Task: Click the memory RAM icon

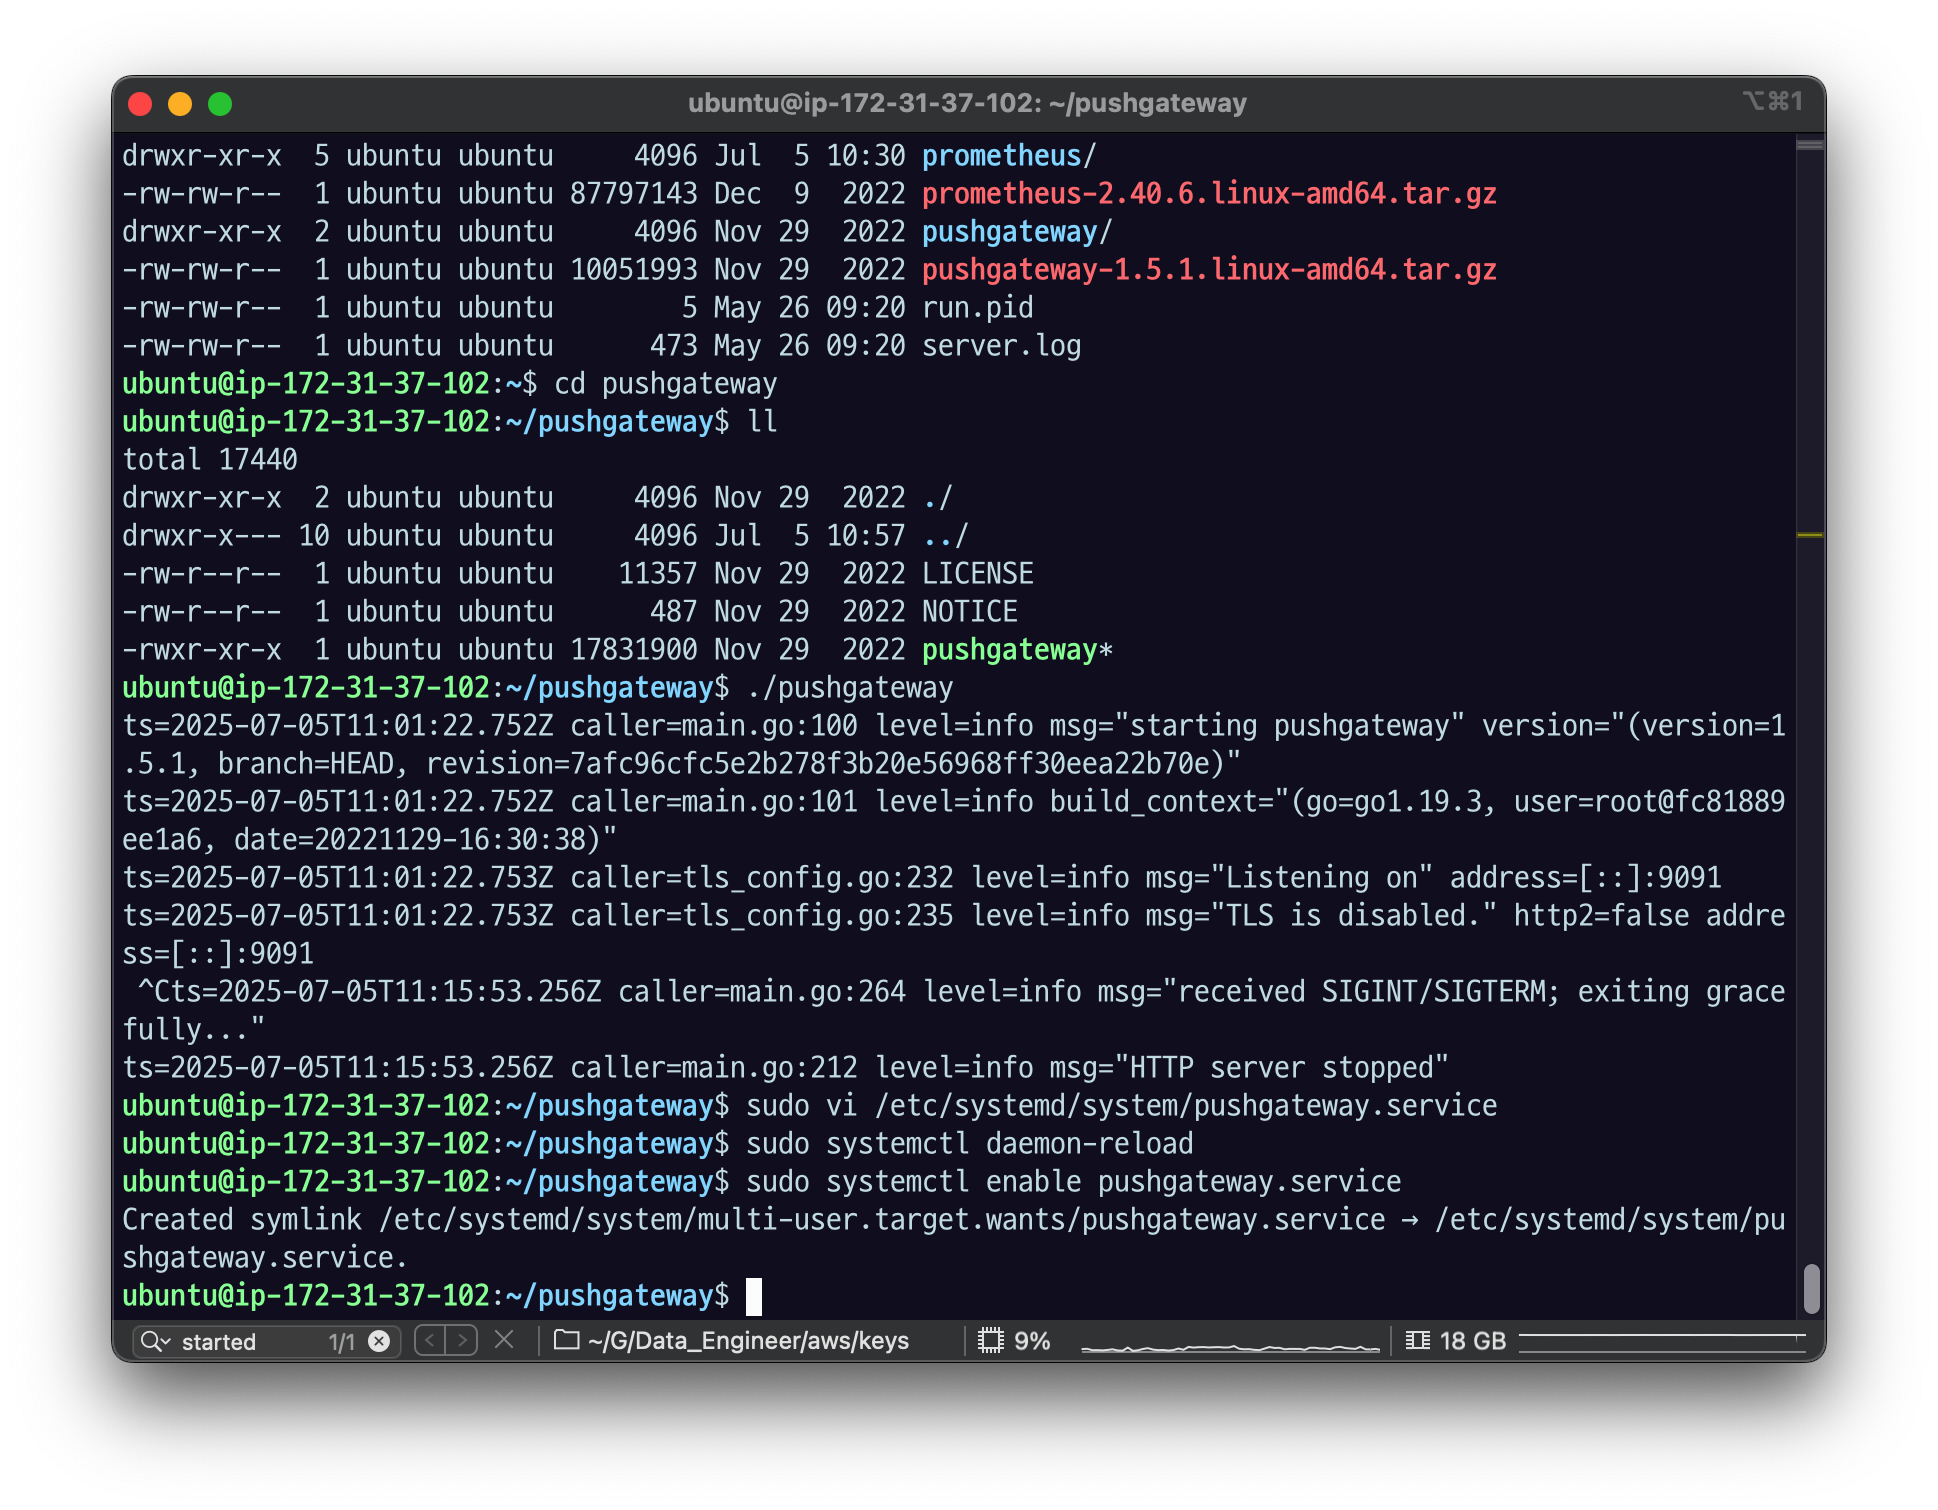Action: click(1417, 1340)
